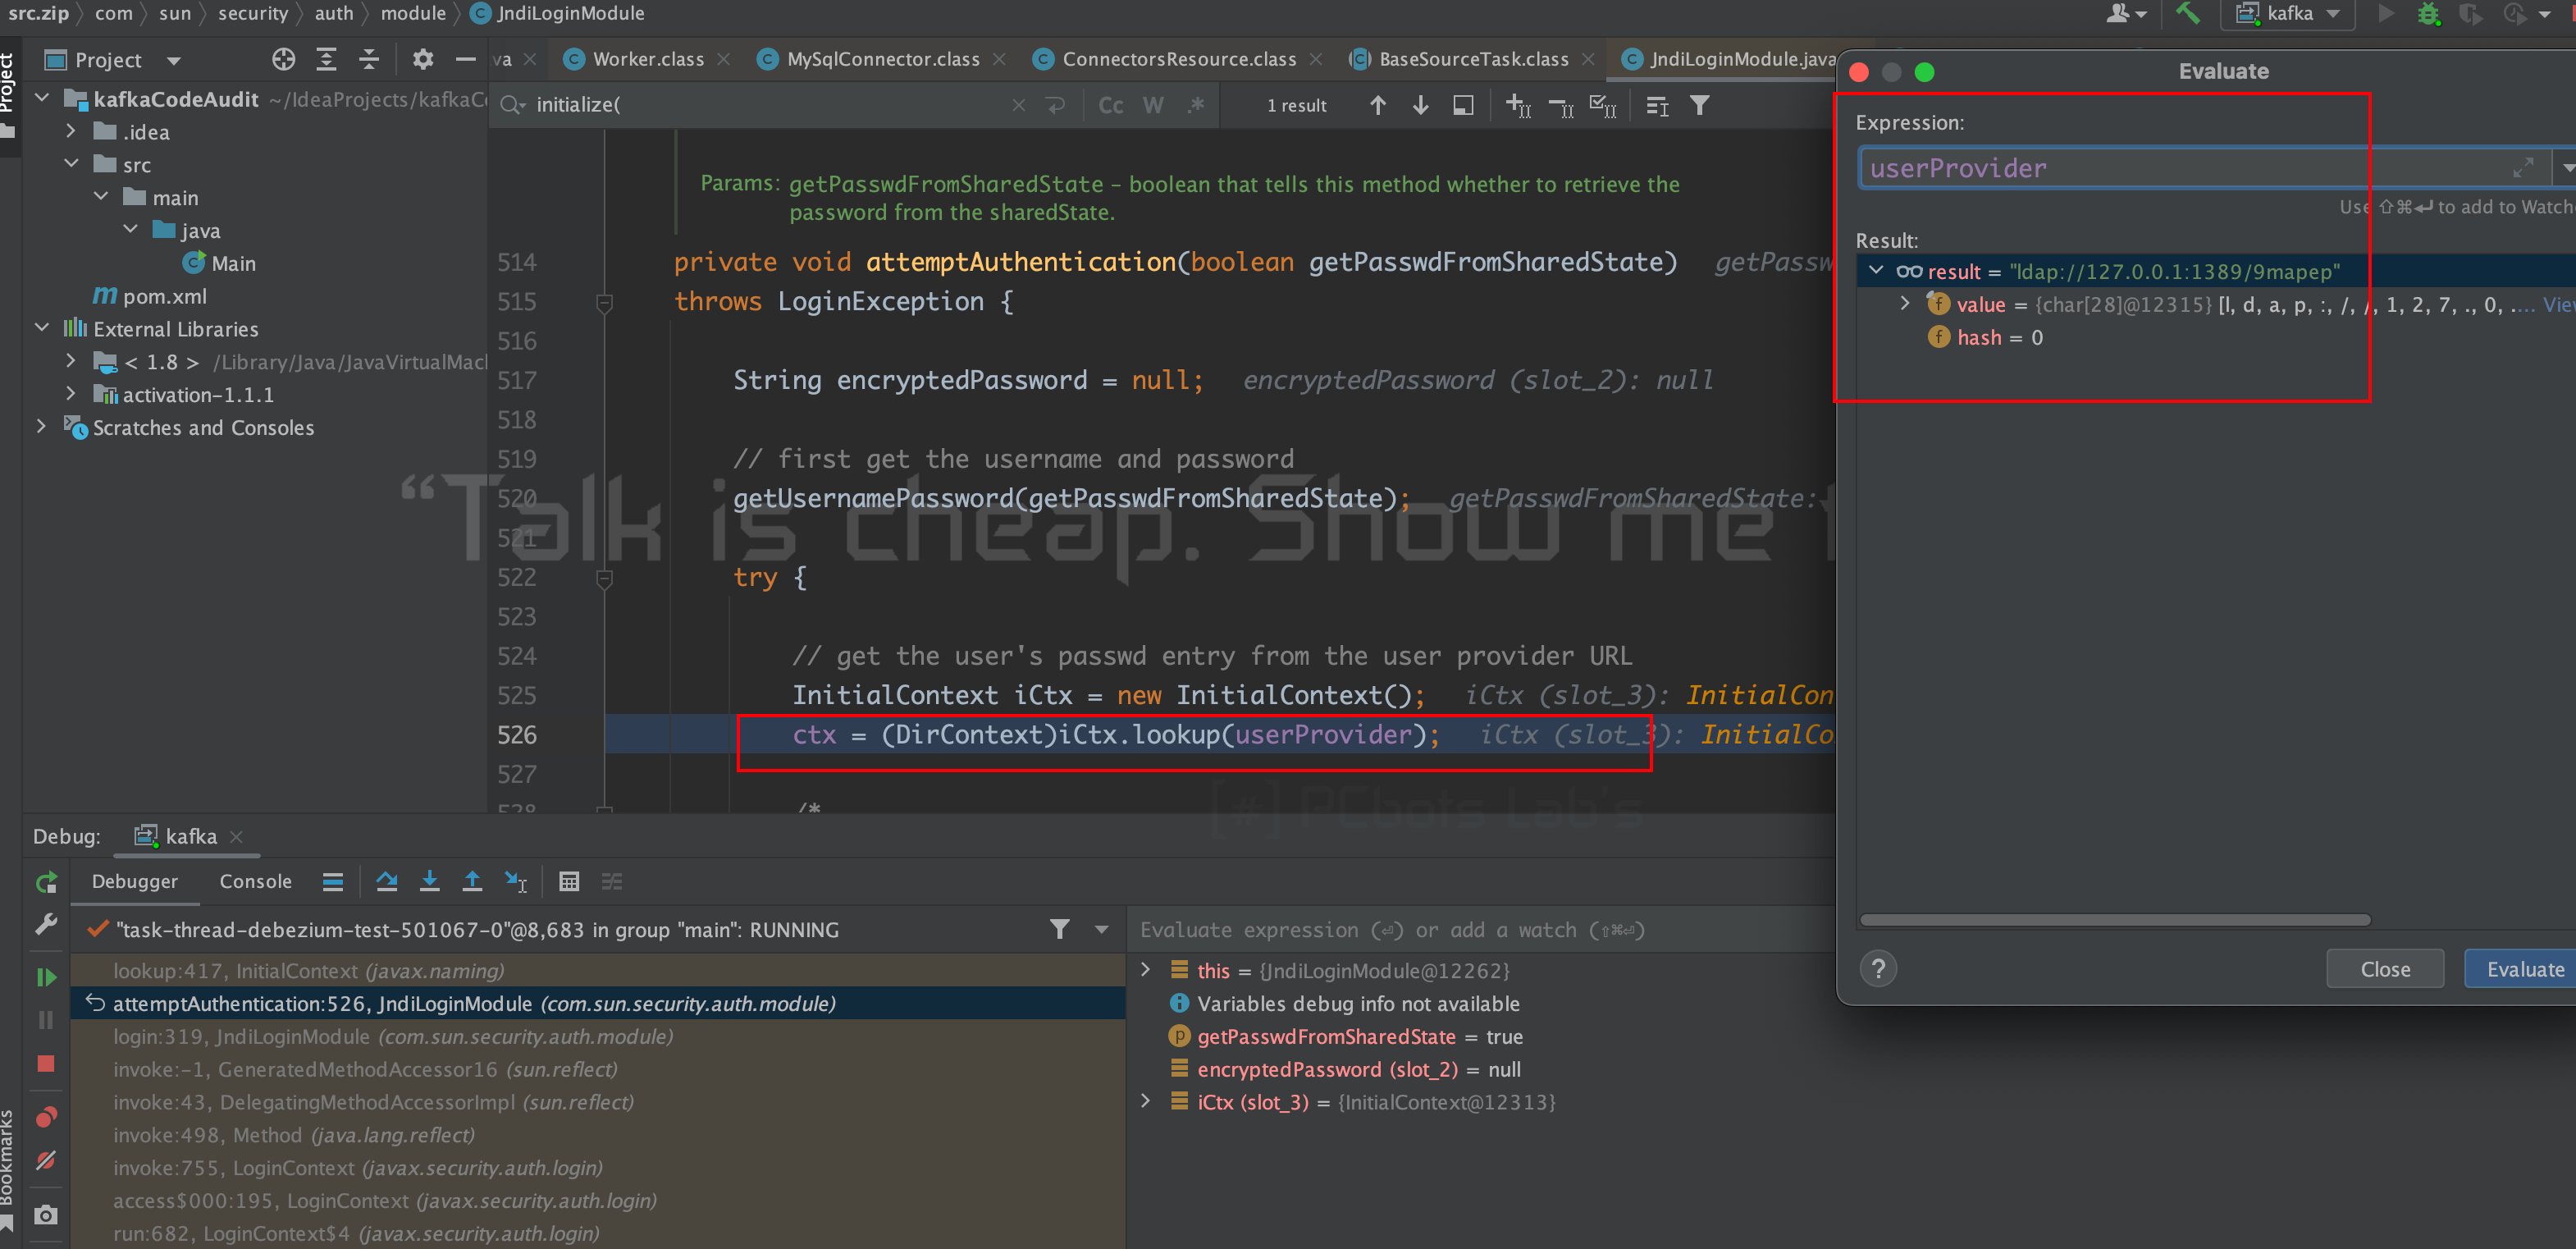2576x1249 pixels.
Task: Switch to the ConnectorsResource.class tab
Action: coord(1178,59)
